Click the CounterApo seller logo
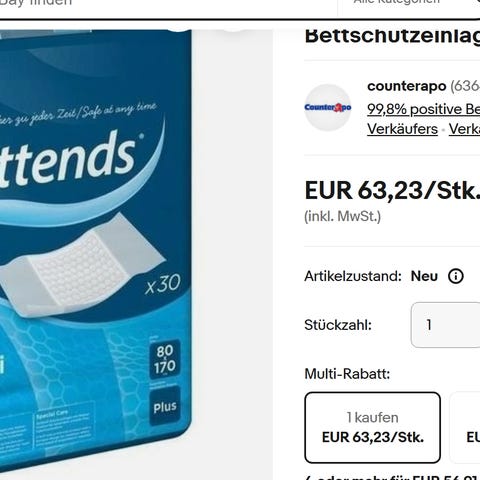The height and width of the screenshot is (480, 480). (328, 107)
